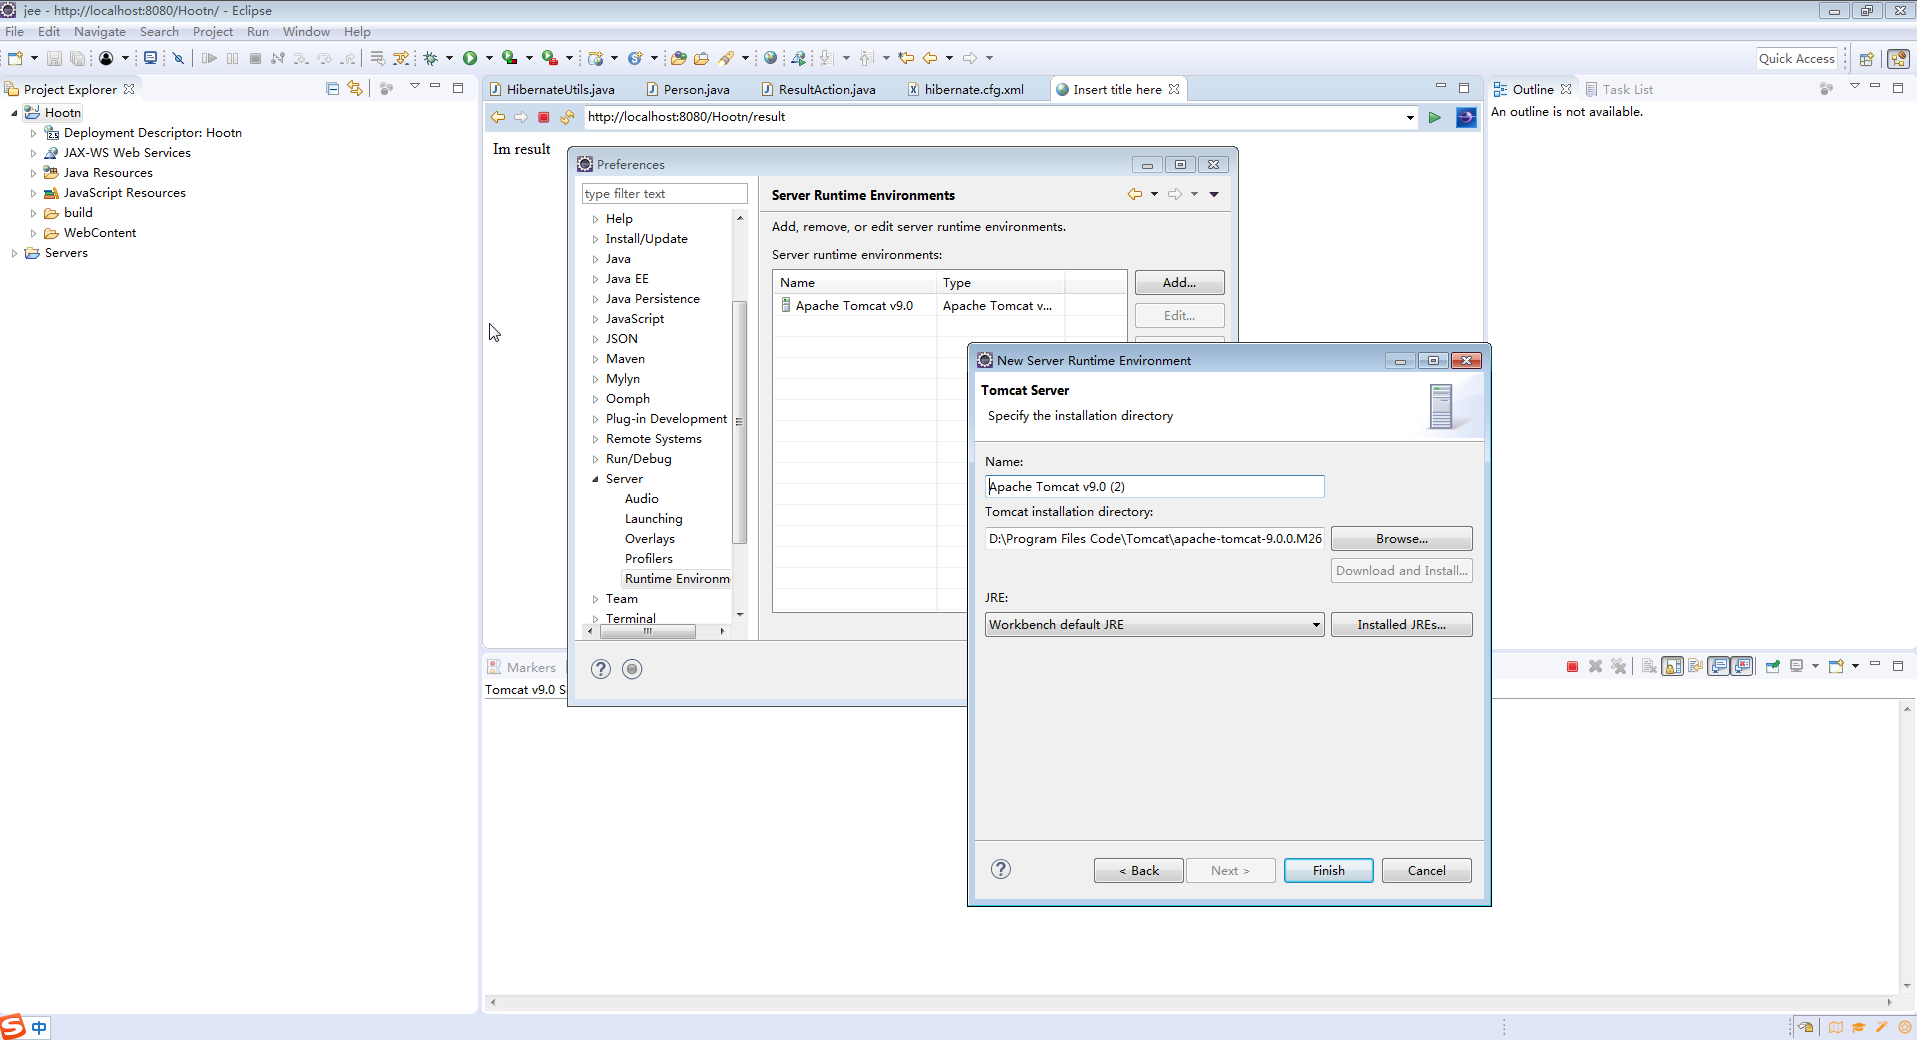Open the Run button dropdown arrow
This screenshot has width=1917, height=1040.
point(489,58)
